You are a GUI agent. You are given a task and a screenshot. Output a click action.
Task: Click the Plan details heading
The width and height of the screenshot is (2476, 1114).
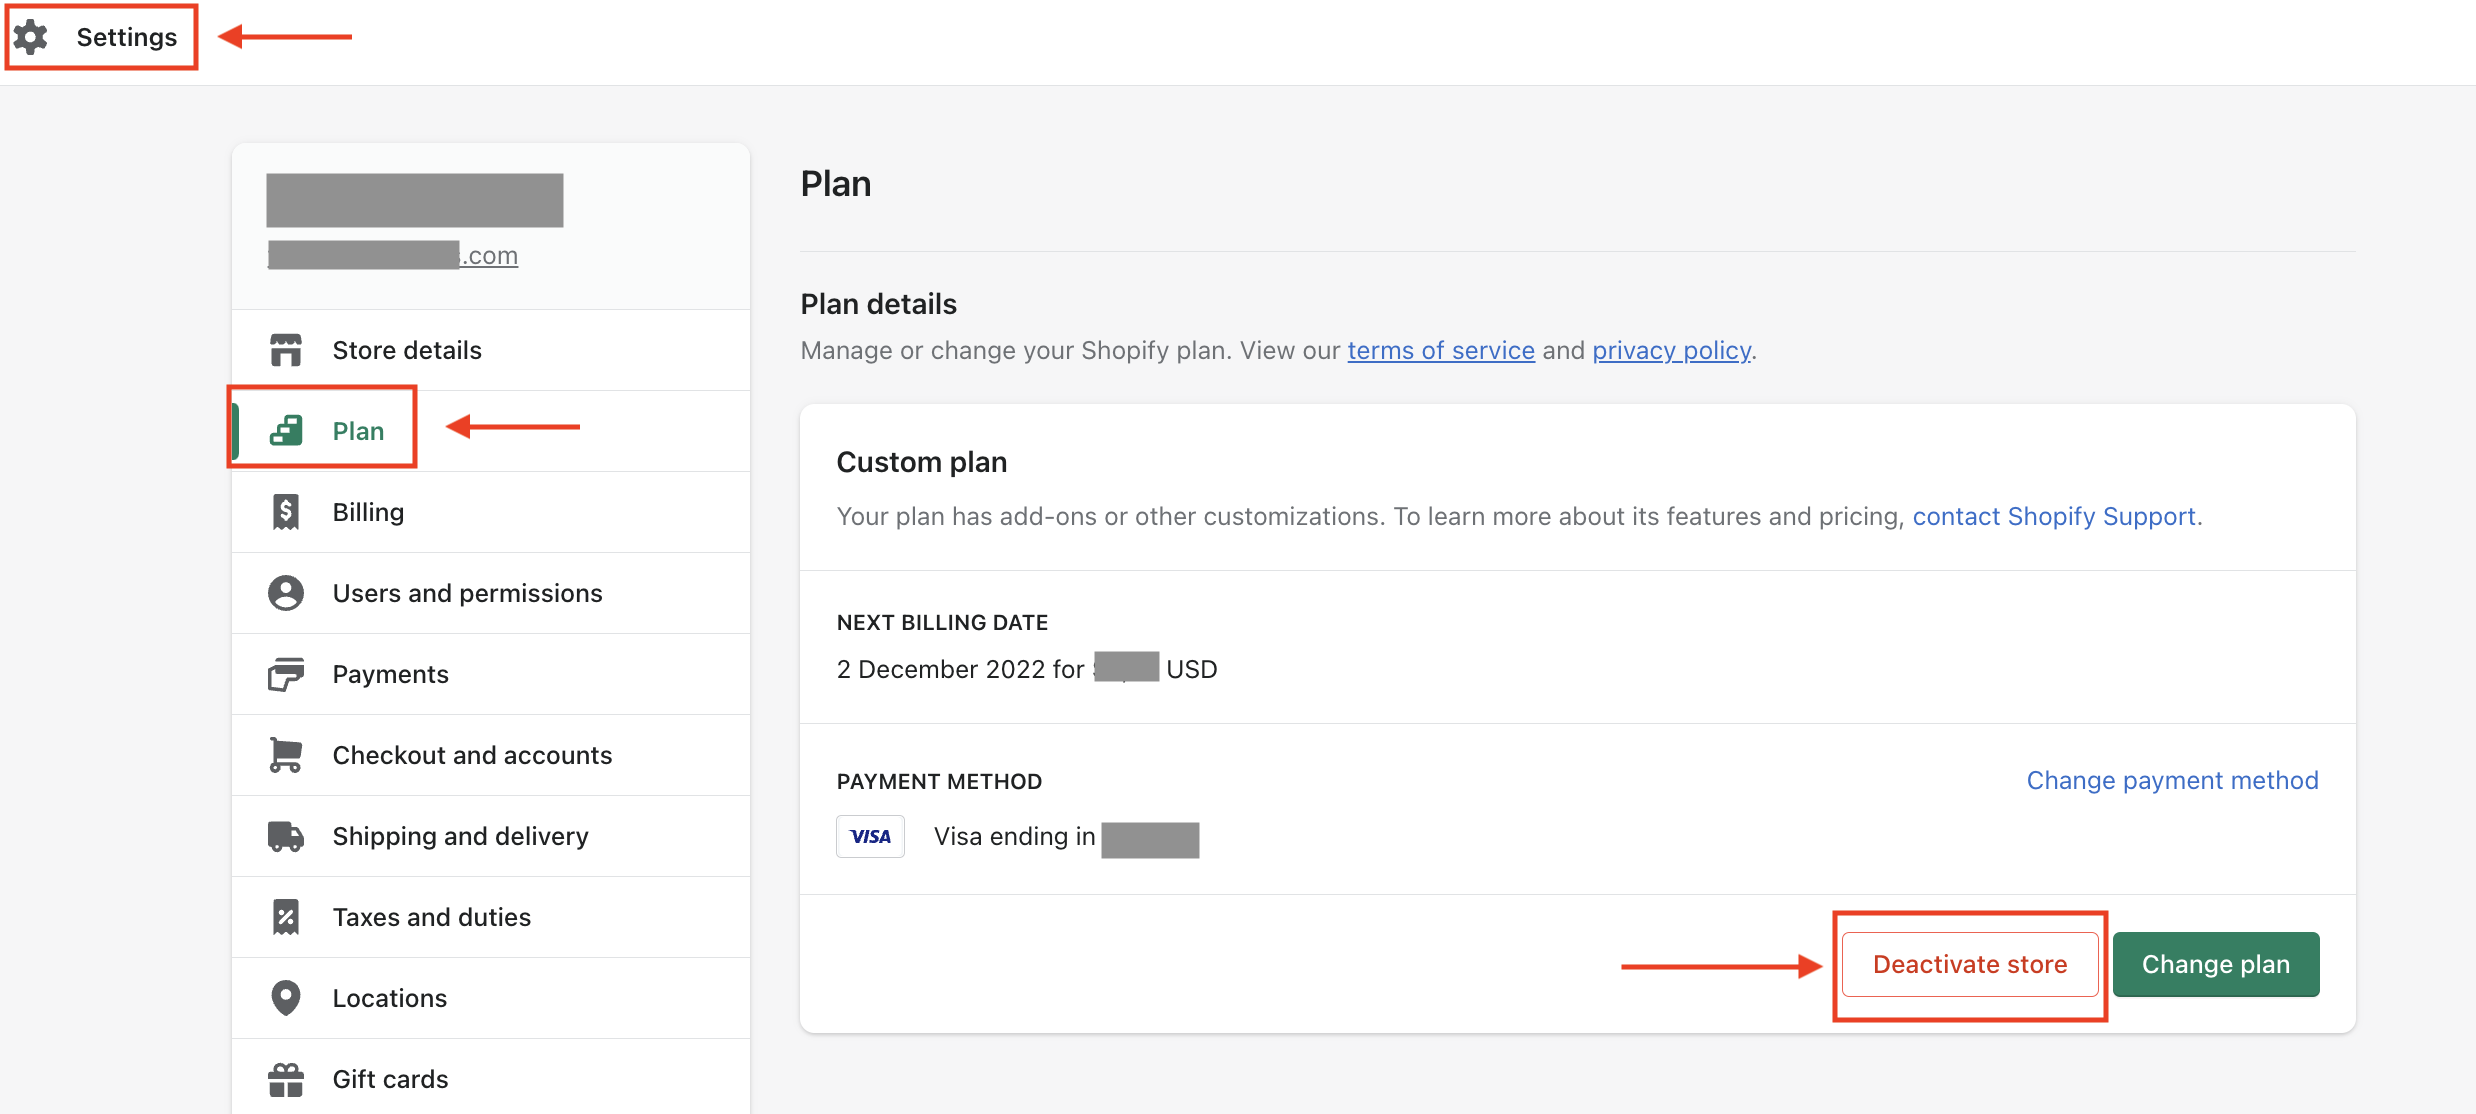[x=879, y=304]
